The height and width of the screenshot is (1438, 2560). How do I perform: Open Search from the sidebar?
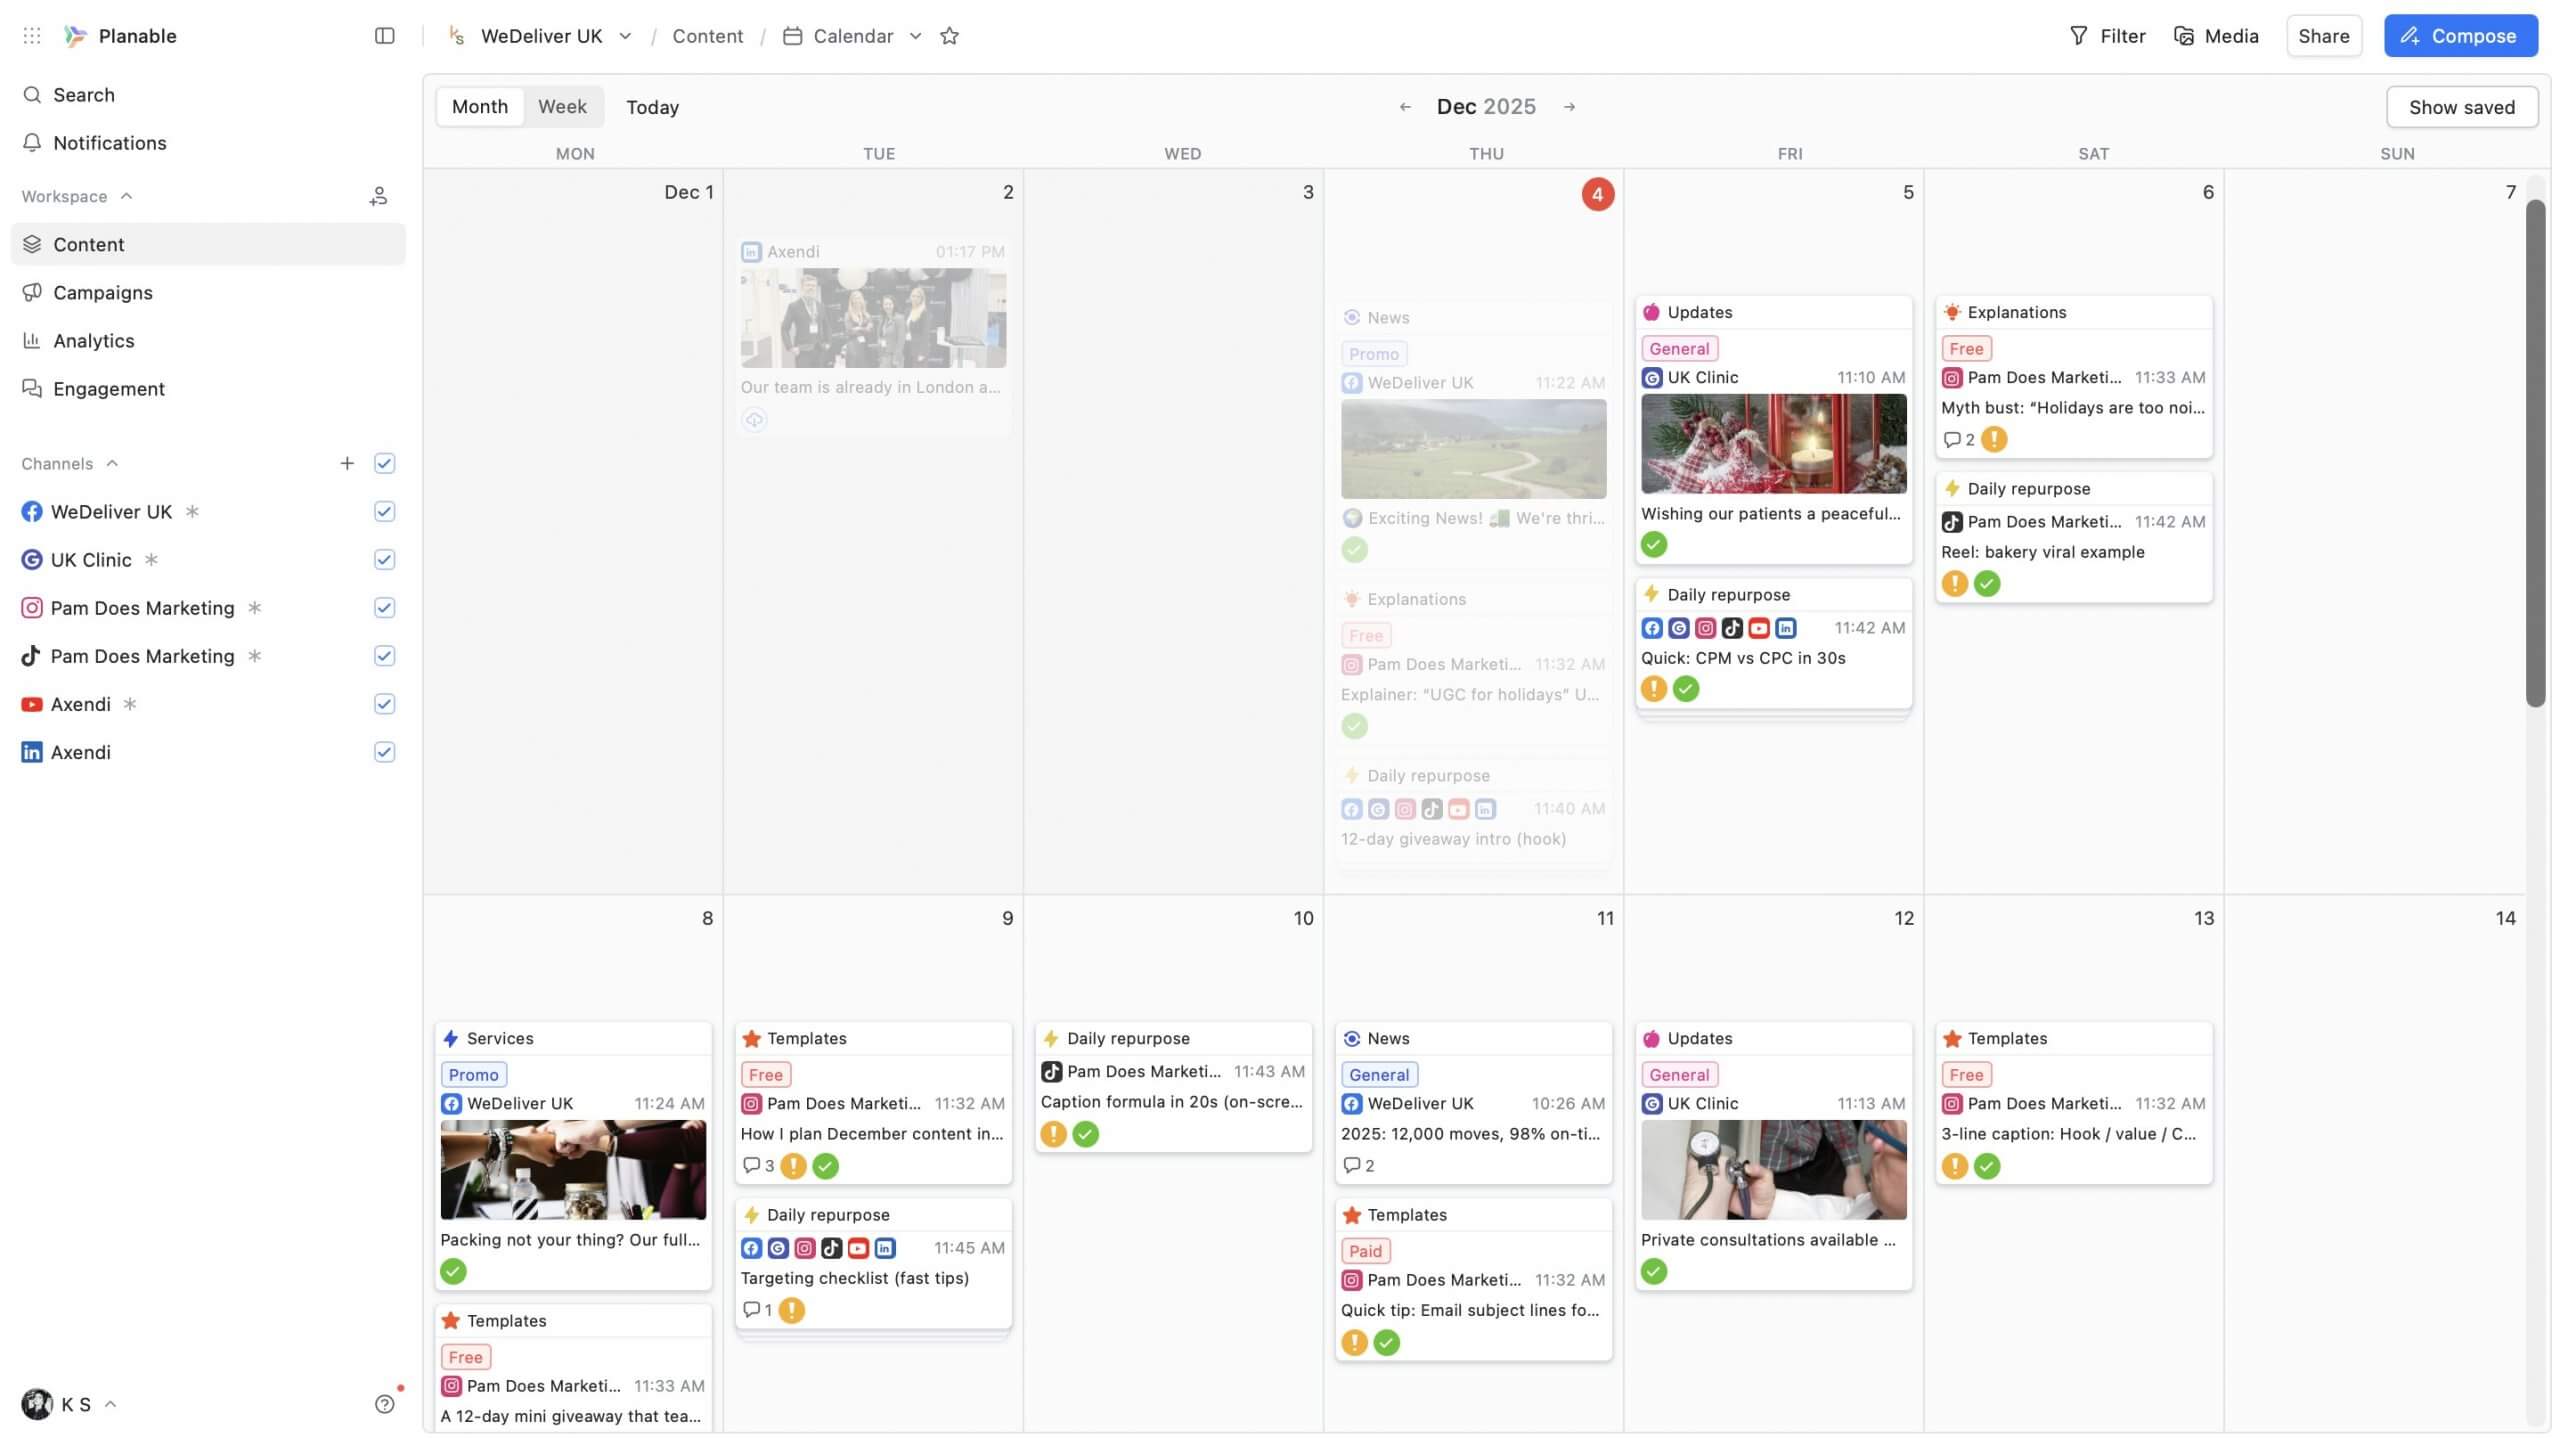(x=83, y=94)
